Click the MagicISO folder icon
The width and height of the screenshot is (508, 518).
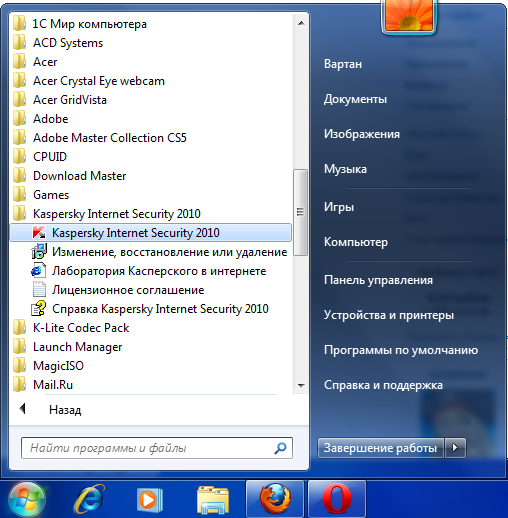tap(20, 366)
